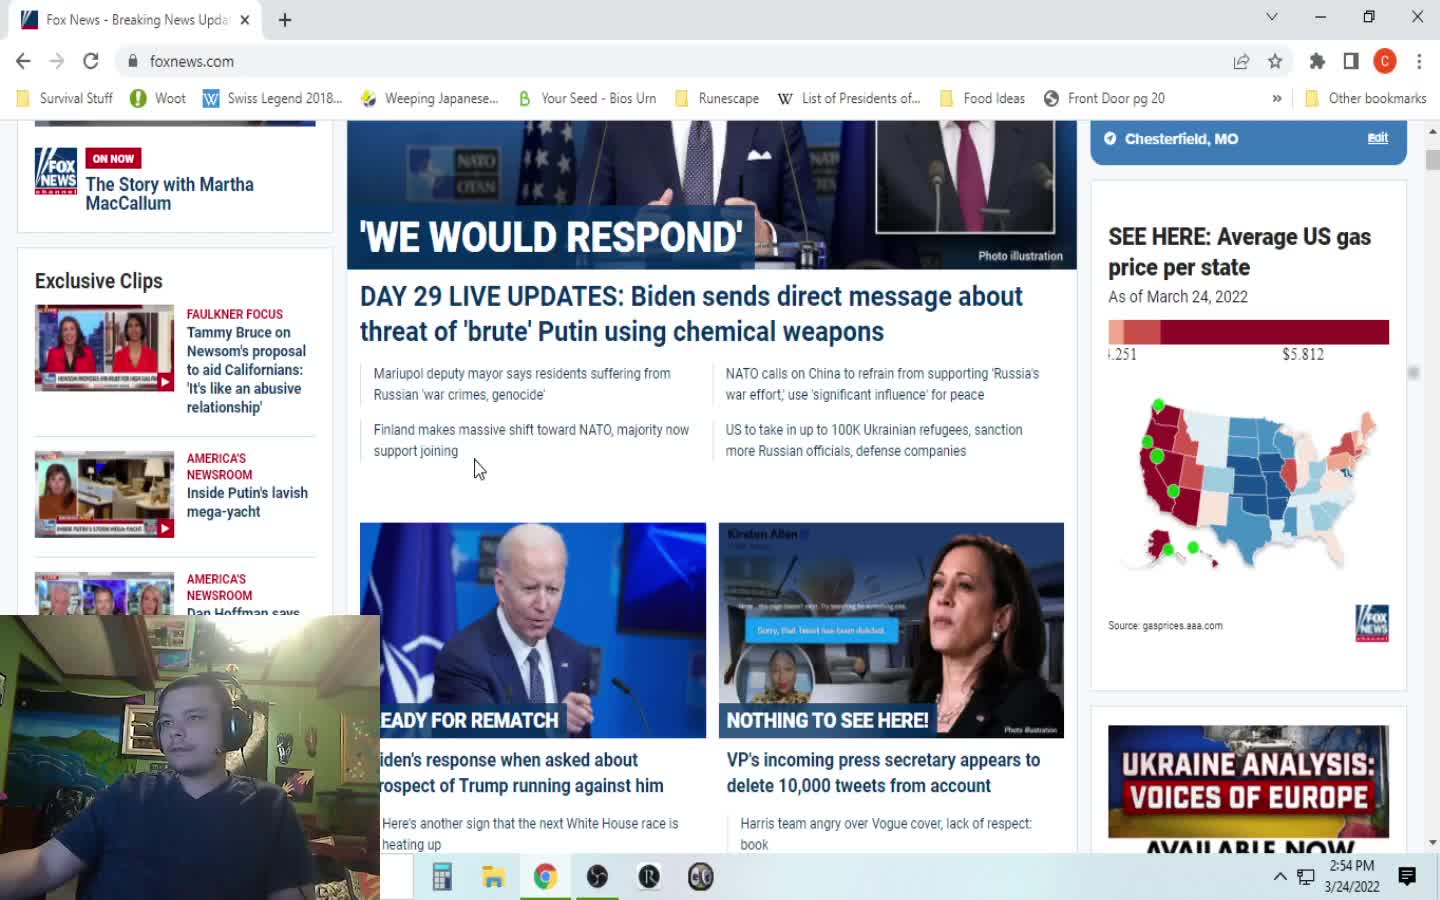
Task: Open the Chrome three-dot menu
Action: click(1419, 61)
